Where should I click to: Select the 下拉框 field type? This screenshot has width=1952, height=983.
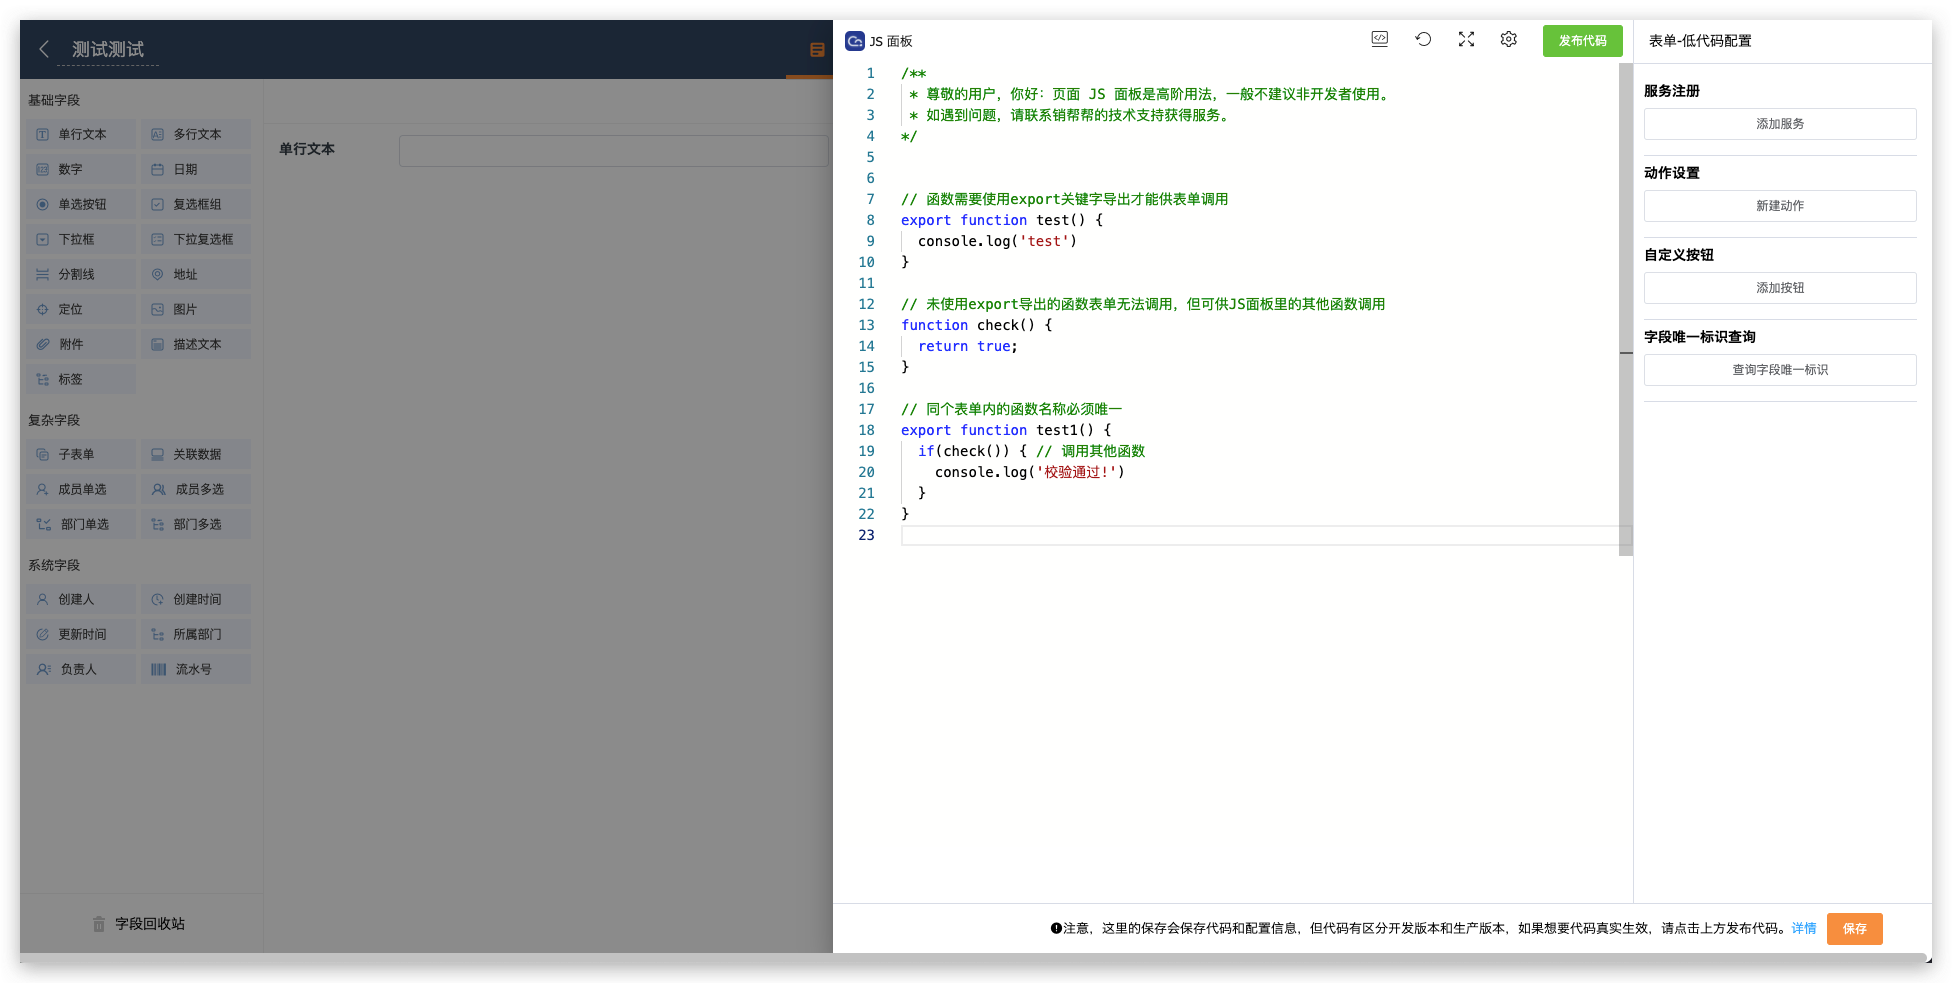[x=81, y=240]
